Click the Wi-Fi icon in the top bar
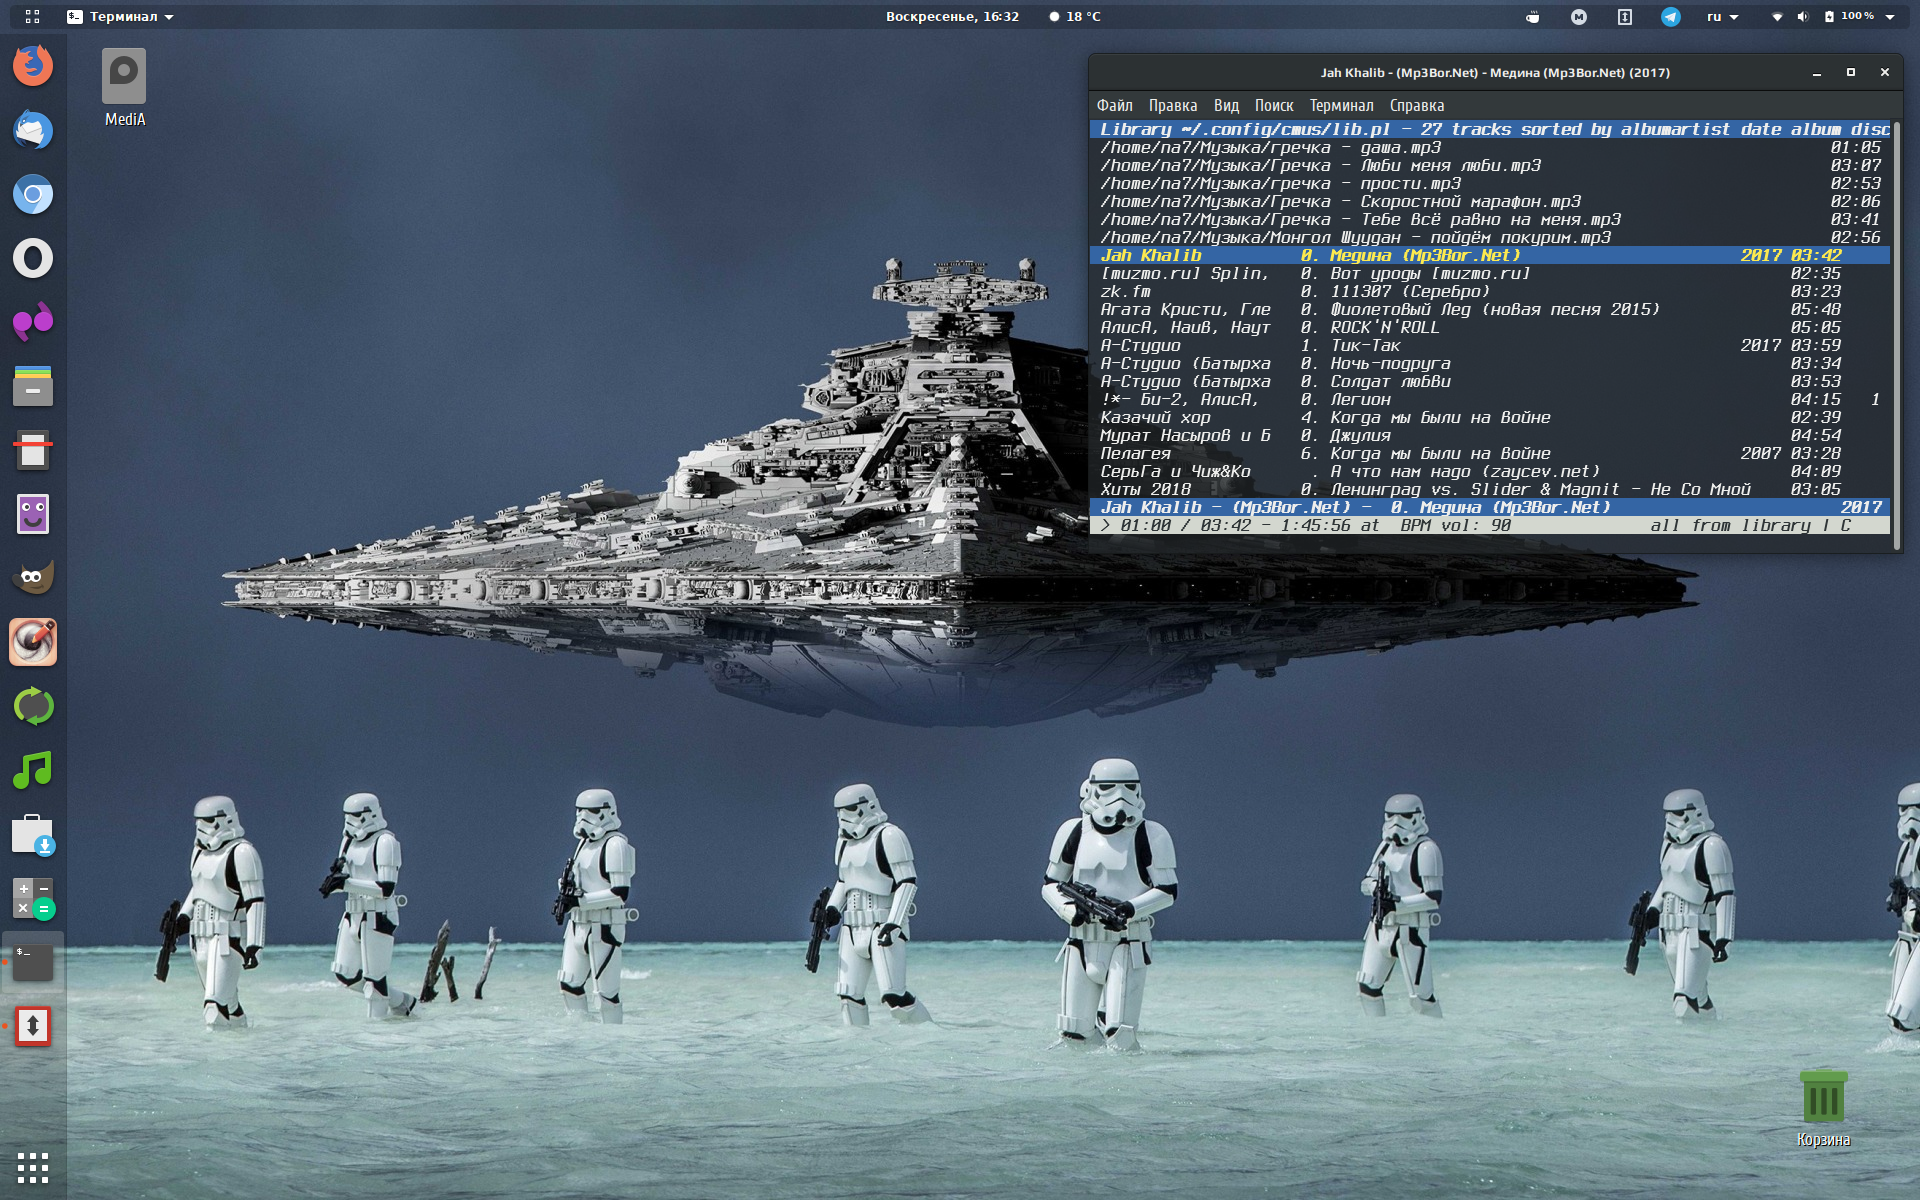 pos(1777,16)
